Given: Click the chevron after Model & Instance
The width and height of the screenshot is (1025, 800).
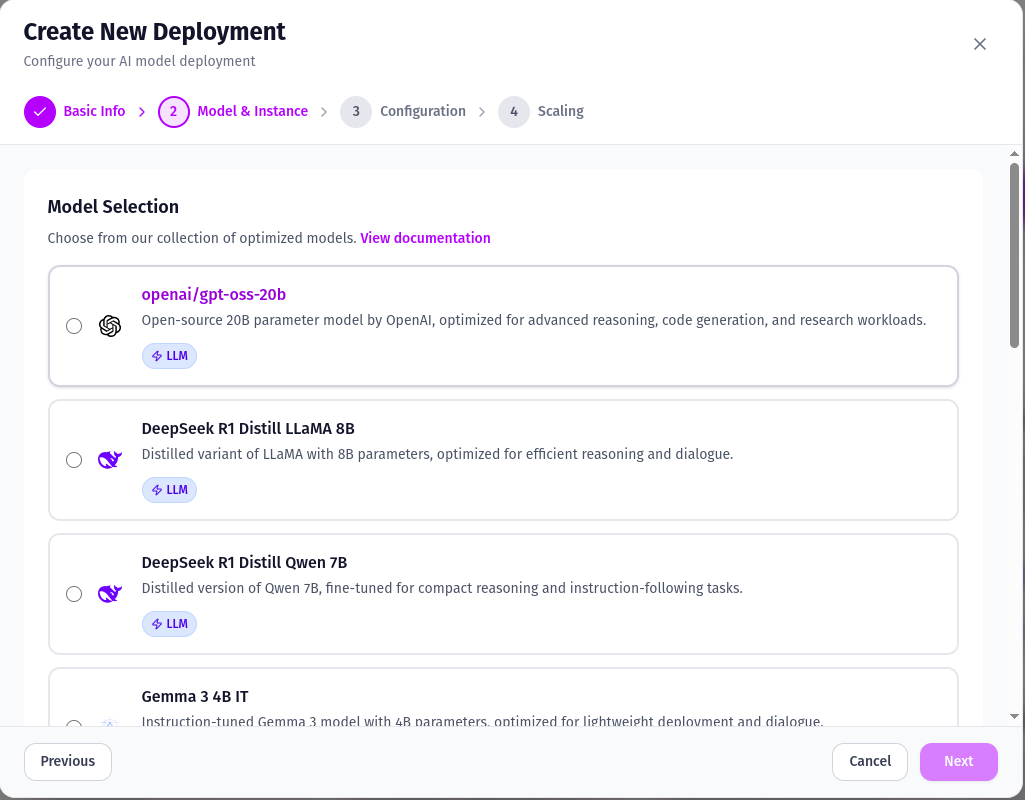Looking at the screenshot, I should point(324,112).
